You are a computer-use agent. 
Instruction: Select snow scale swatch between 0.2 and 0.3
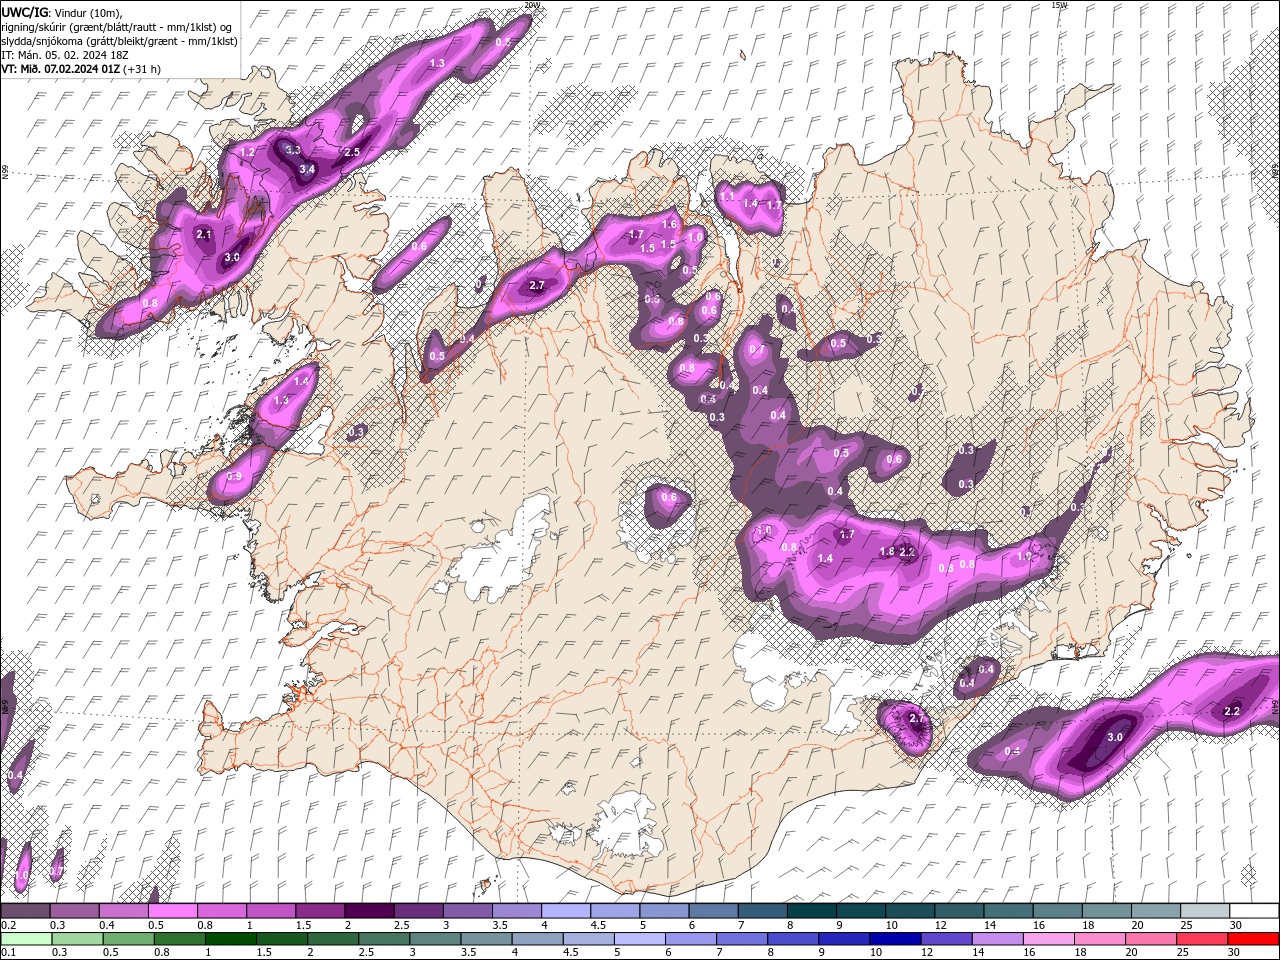click(x=25, y=911)
